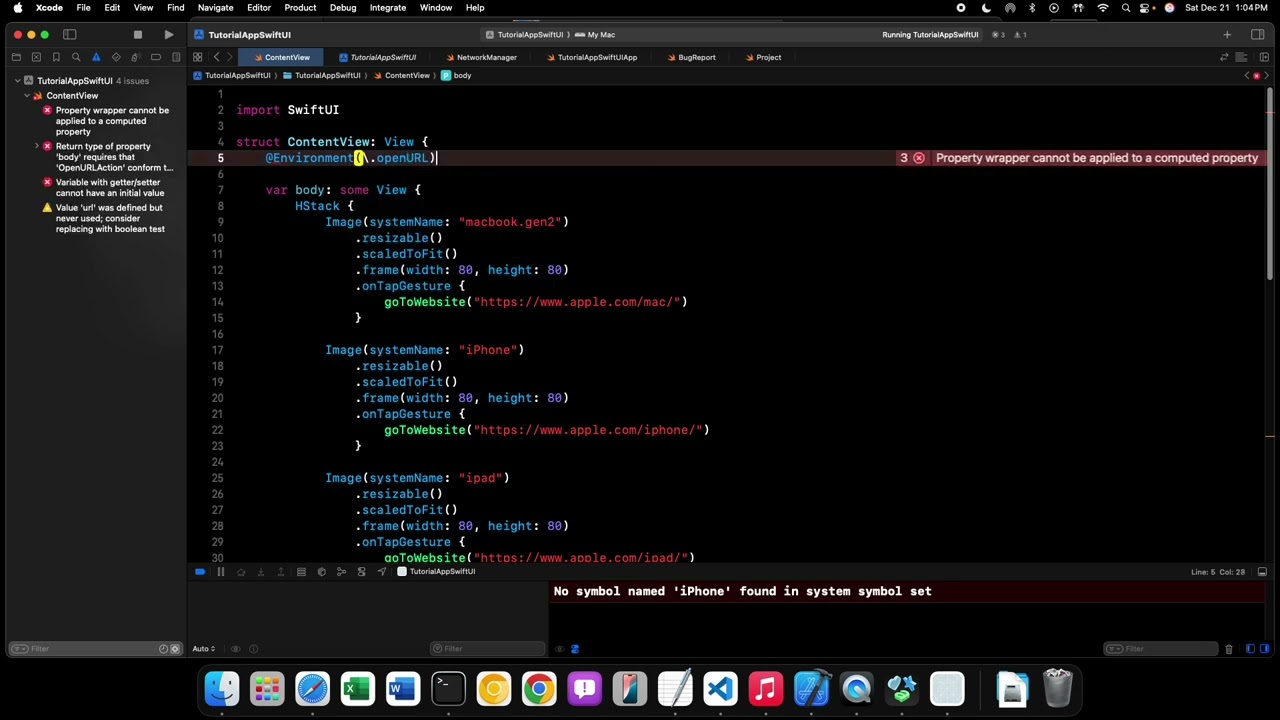Switch to the TutorialAppSwiftUIApp tab
The width and height of the screenshot is (1280, 720).
point(591,57)
